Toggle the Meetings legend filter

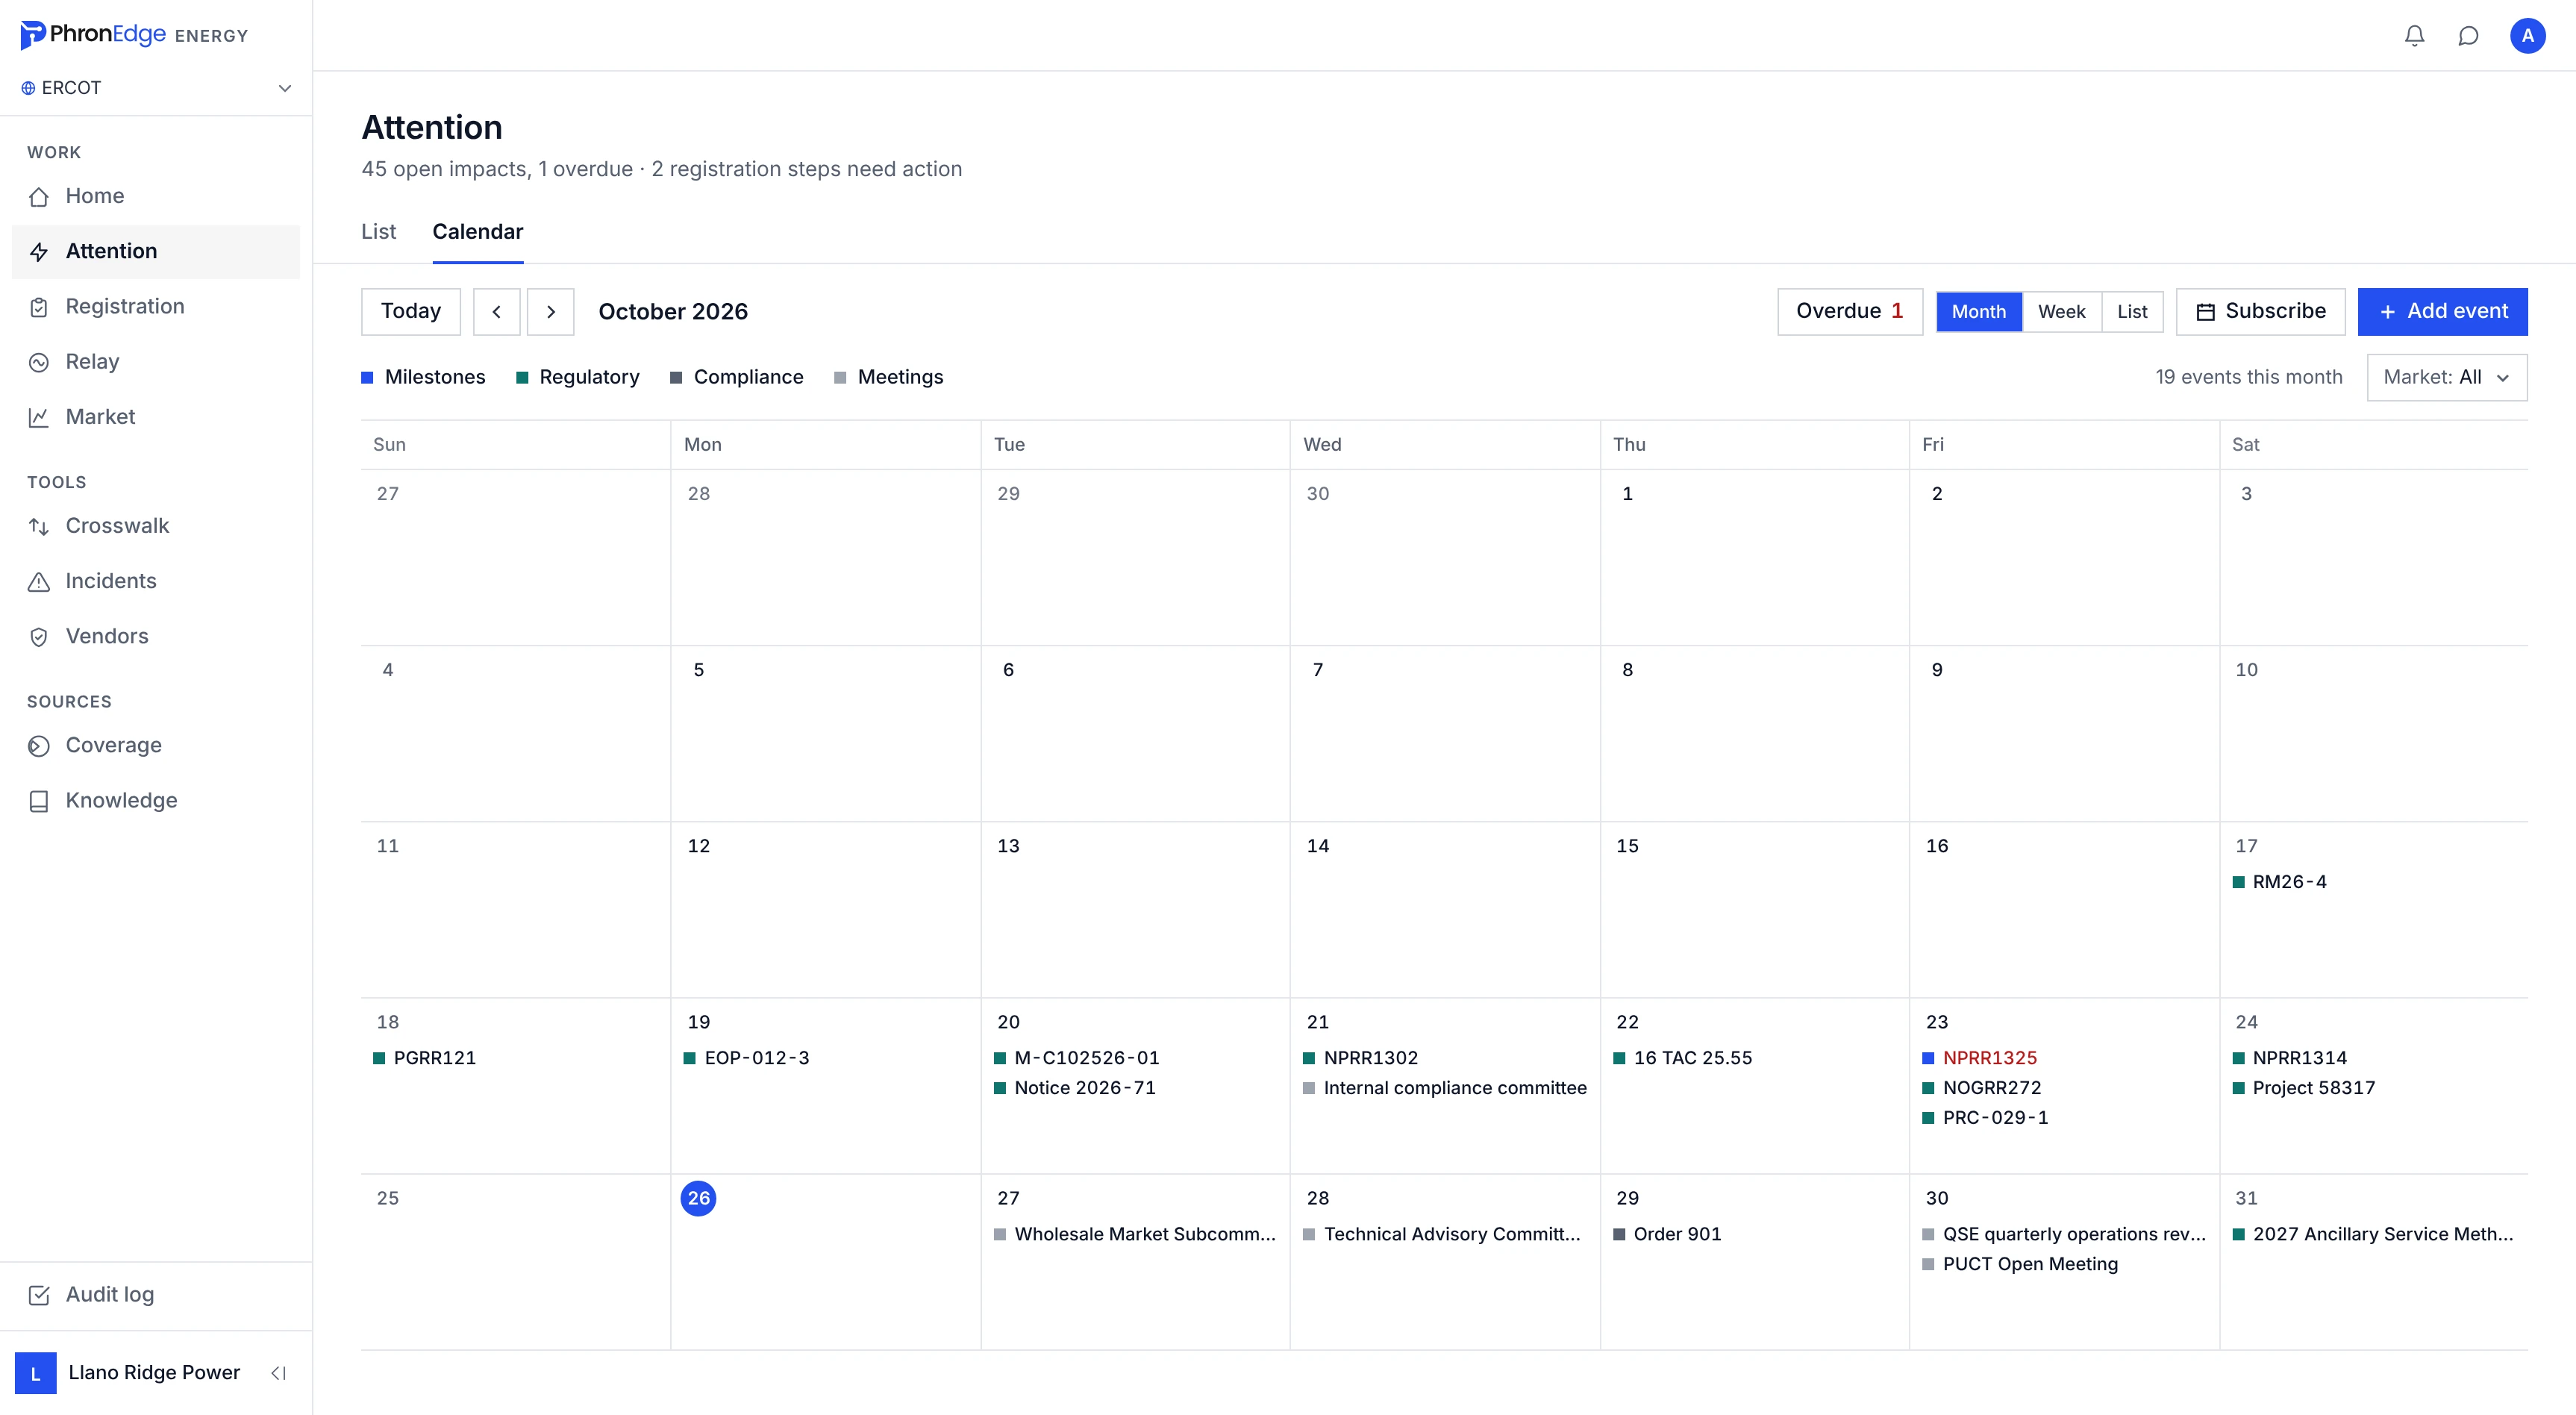(889, 377)
